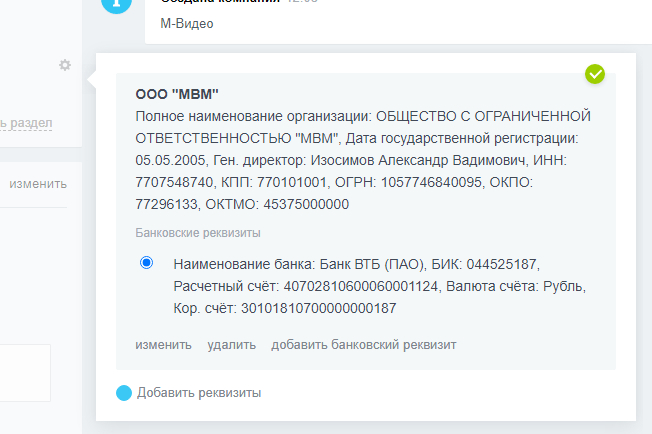Click the ООО "МВМ" company title
652x434 pixels.
[177, 94]
